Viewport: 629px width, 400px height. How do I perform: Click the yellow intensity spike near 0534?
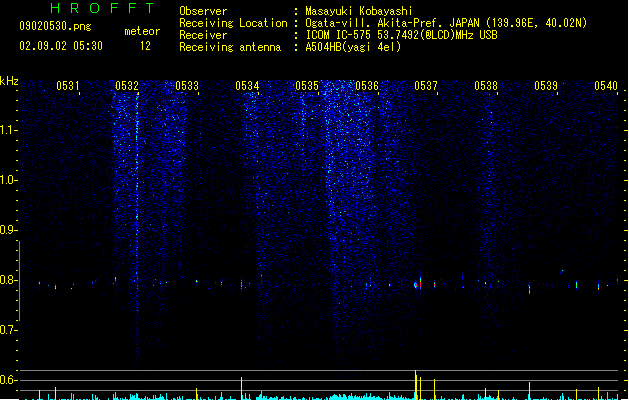coord(241,388)
